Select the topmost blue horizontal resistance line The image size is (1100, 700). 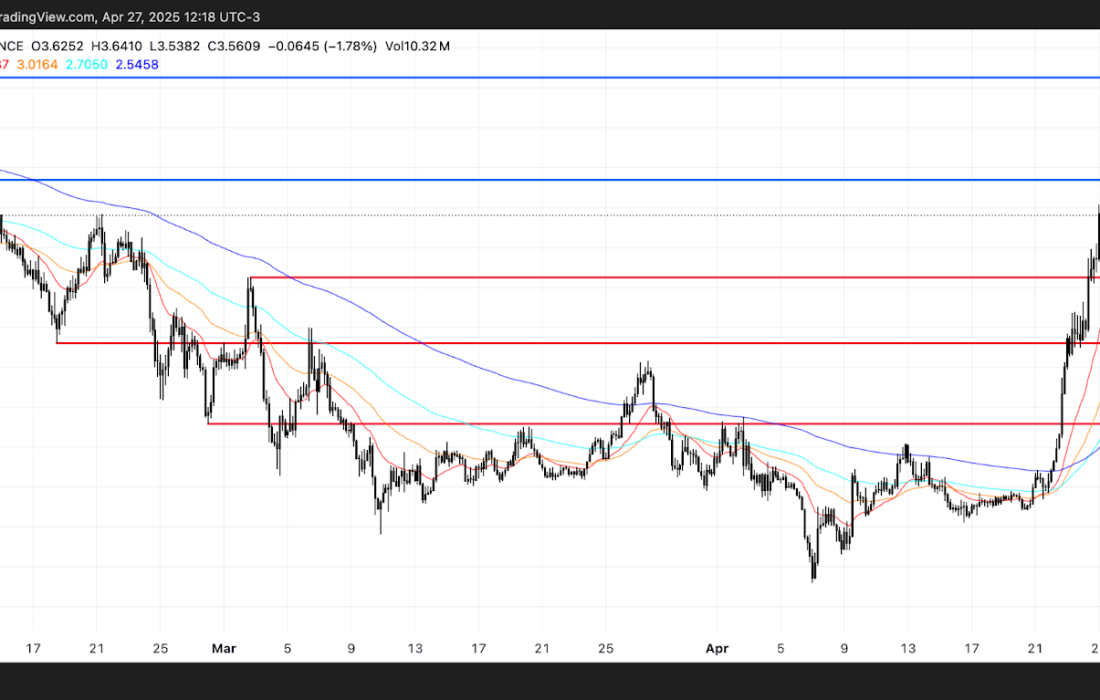point(550,77)
